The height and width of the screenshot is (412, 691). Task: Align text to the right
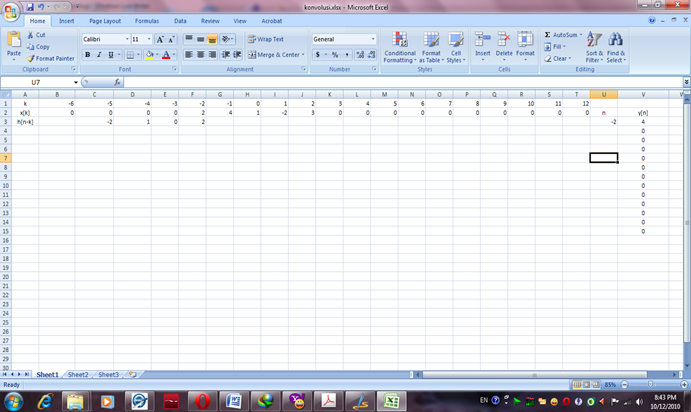[212, 55]
